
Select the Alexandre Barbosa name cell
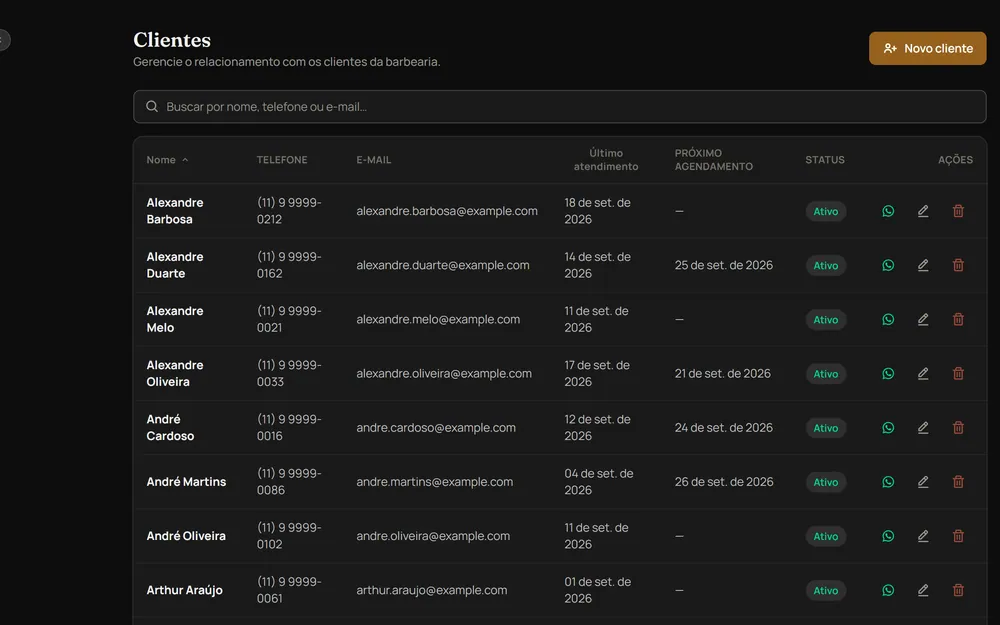(175, 211)
